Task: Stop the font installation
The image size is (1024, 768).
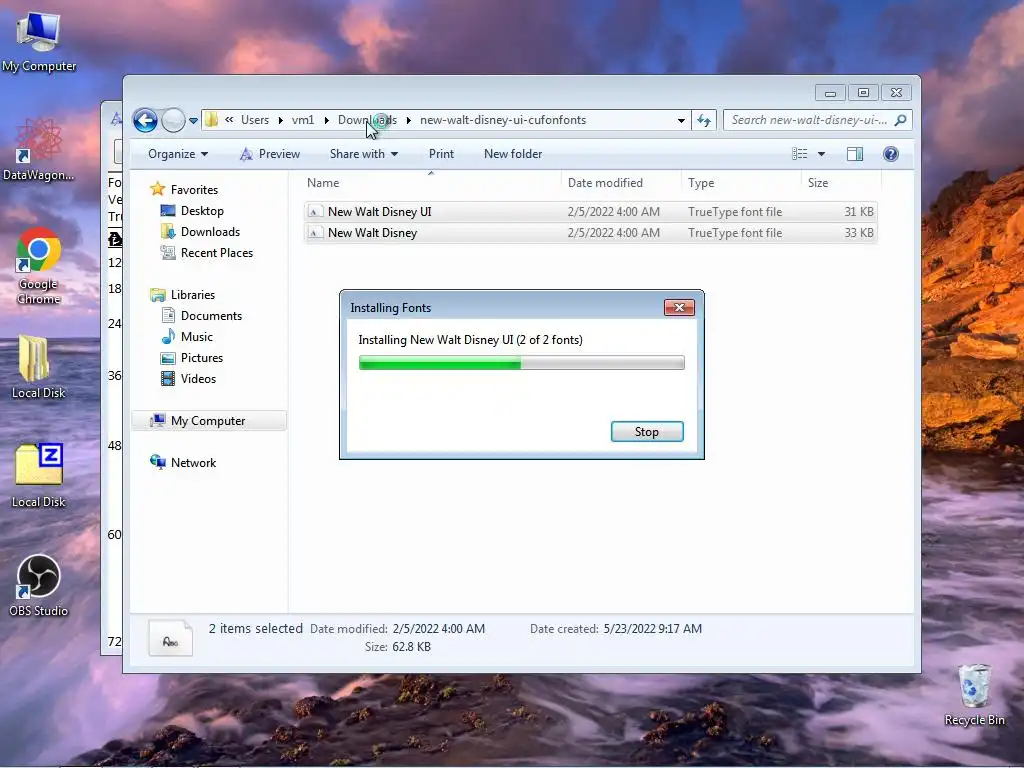Action: tap(647, 432)
